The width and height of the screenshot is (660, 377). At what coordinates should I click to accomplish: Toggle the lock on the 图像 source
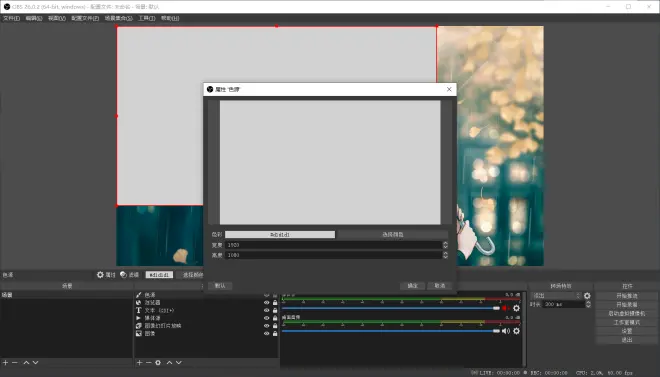(275, 333)
